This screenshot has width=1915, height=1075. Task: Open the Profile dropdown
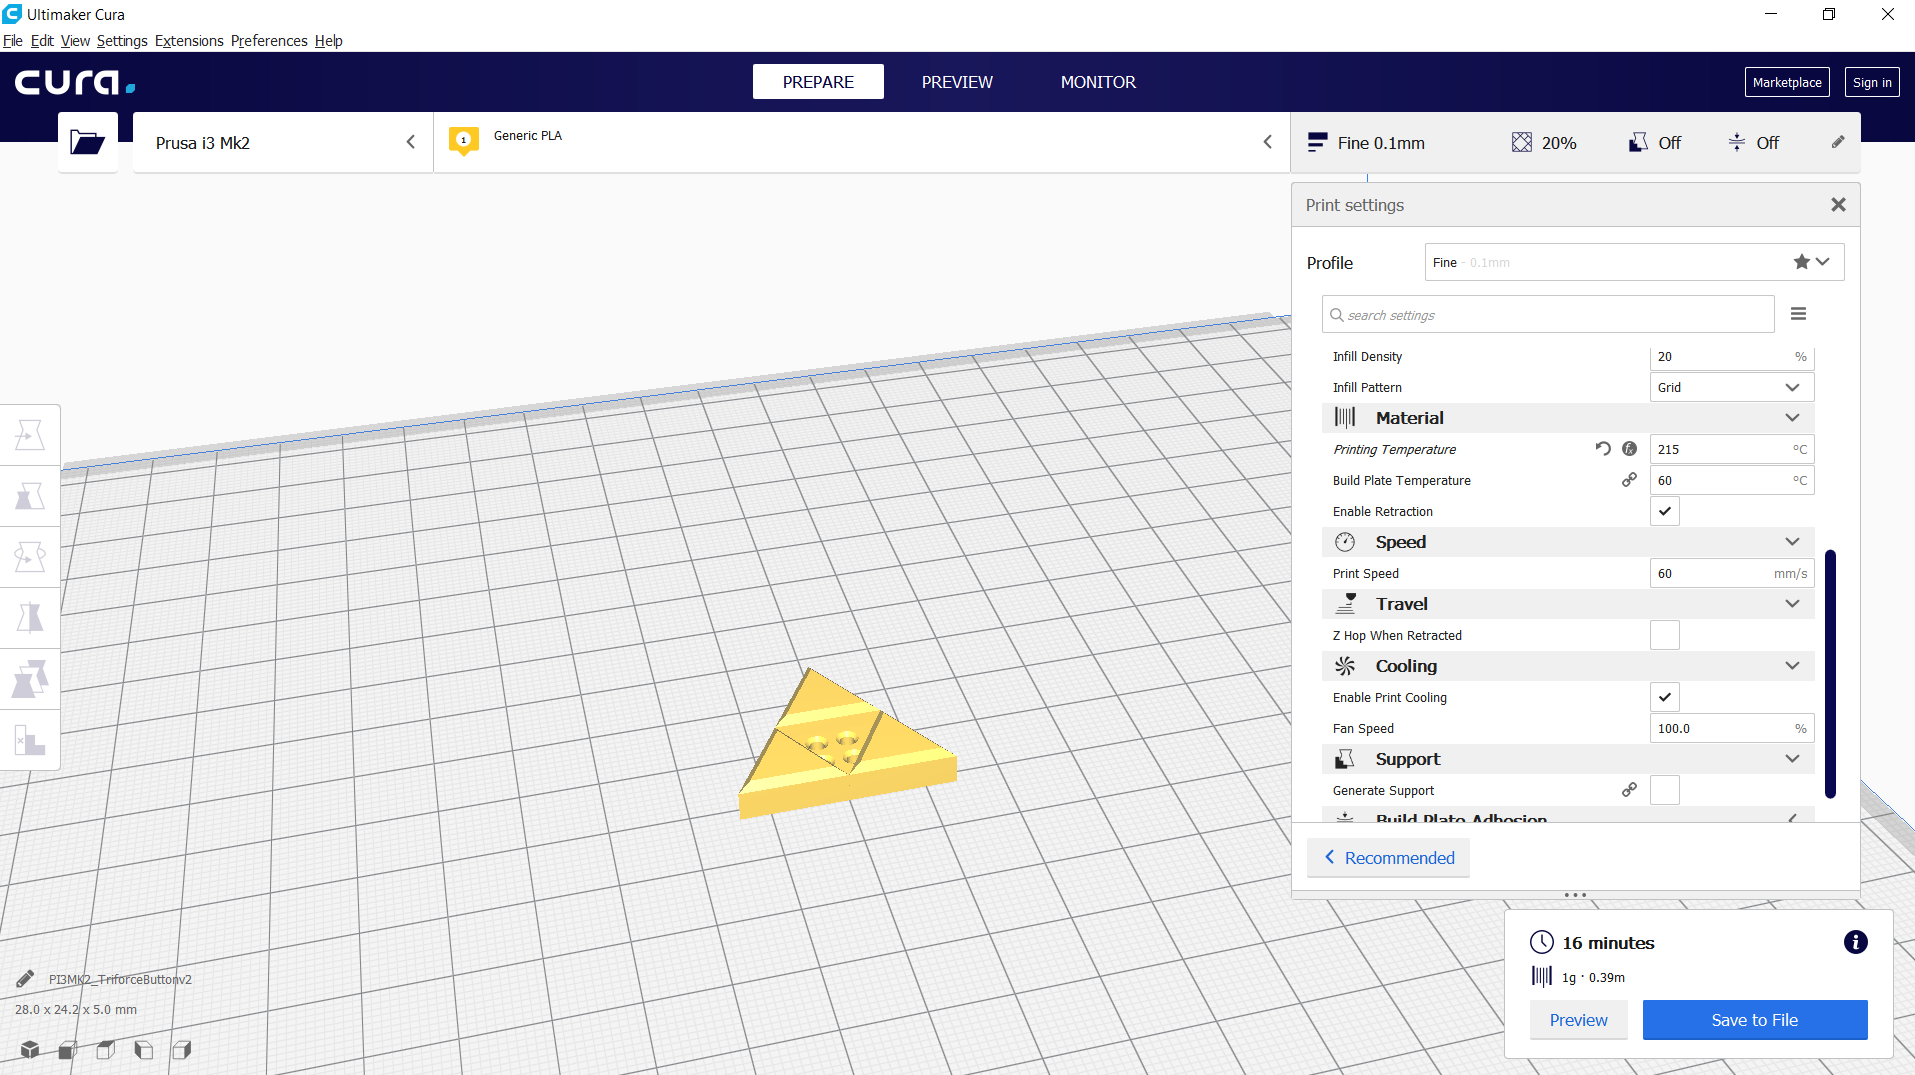1634,262
